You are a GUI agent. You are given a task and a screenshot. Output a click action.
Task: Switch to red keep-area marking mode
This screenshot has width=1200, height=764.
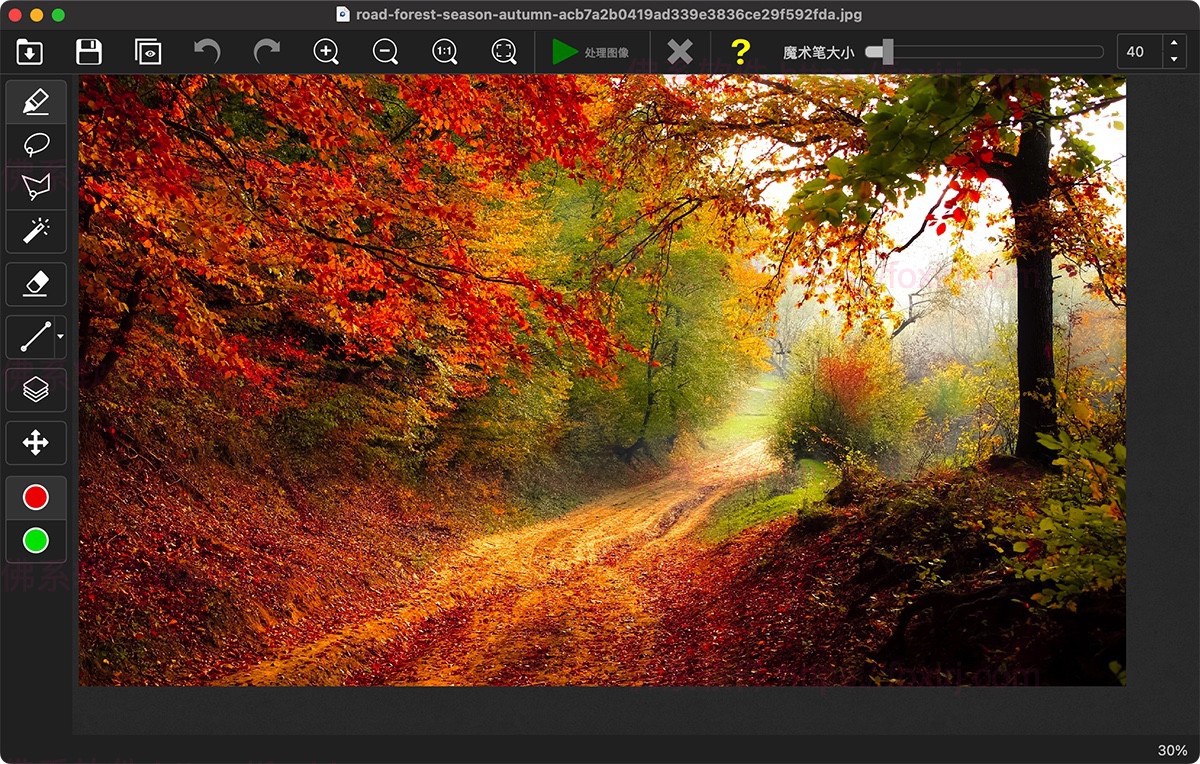[36, 496]
